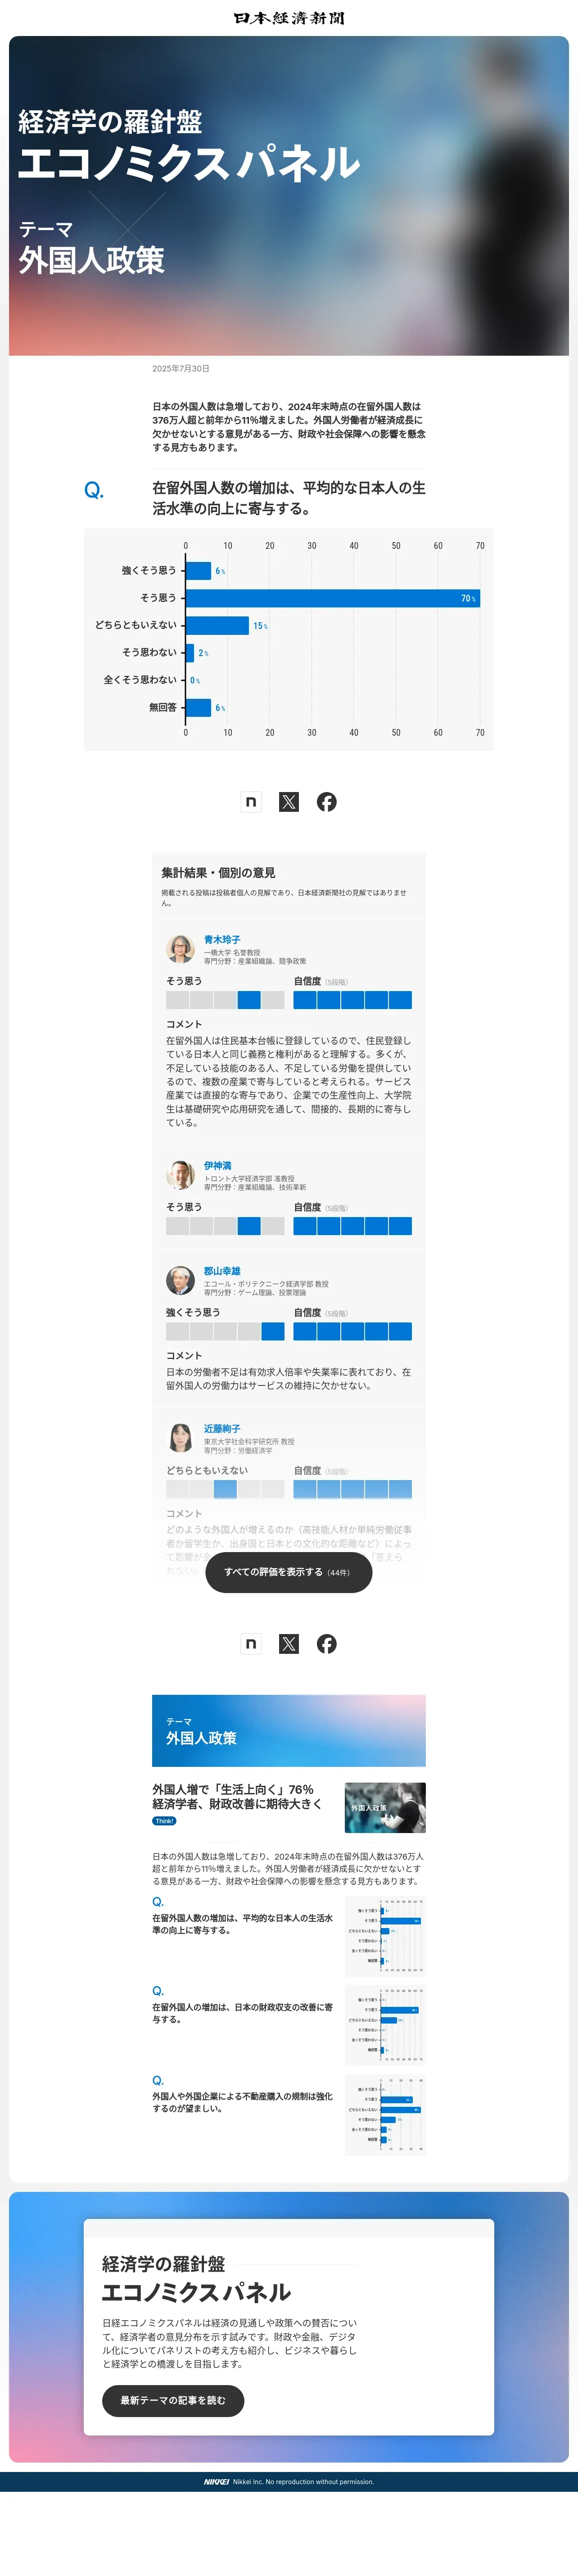Click 郡山幸雄's 強くそう思う rating bar
This screenshot has width=578, height=2576.
(225, 1331)
